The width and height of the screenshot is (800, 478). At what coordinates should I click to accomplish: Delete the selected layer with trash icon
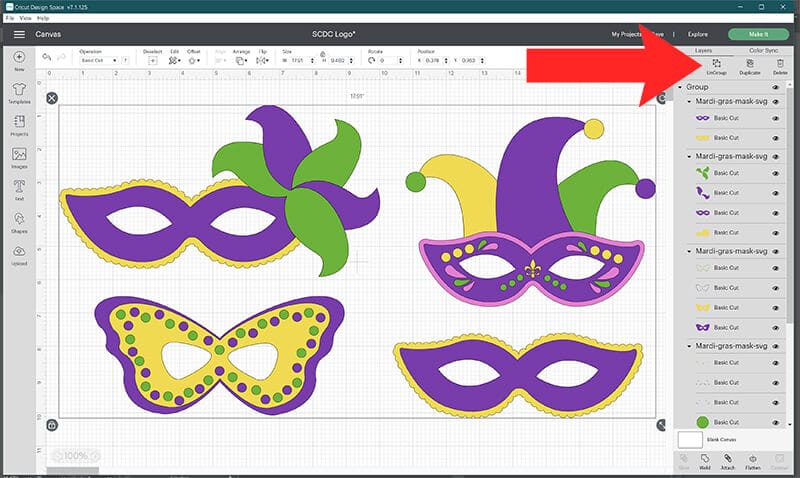click(780, 66)
